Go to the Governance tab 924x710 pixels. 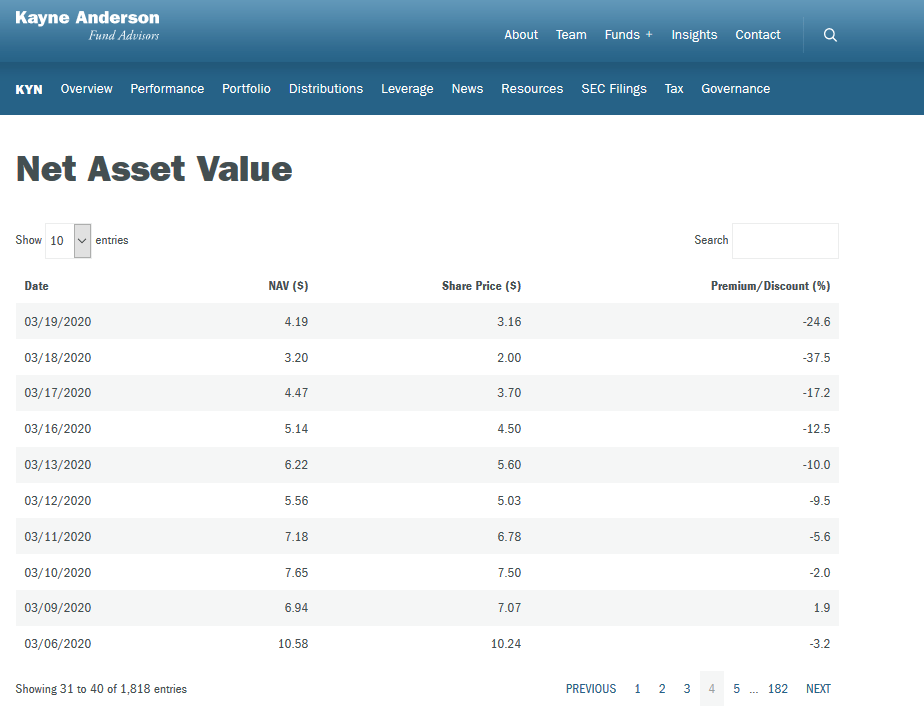coord(735,89)
